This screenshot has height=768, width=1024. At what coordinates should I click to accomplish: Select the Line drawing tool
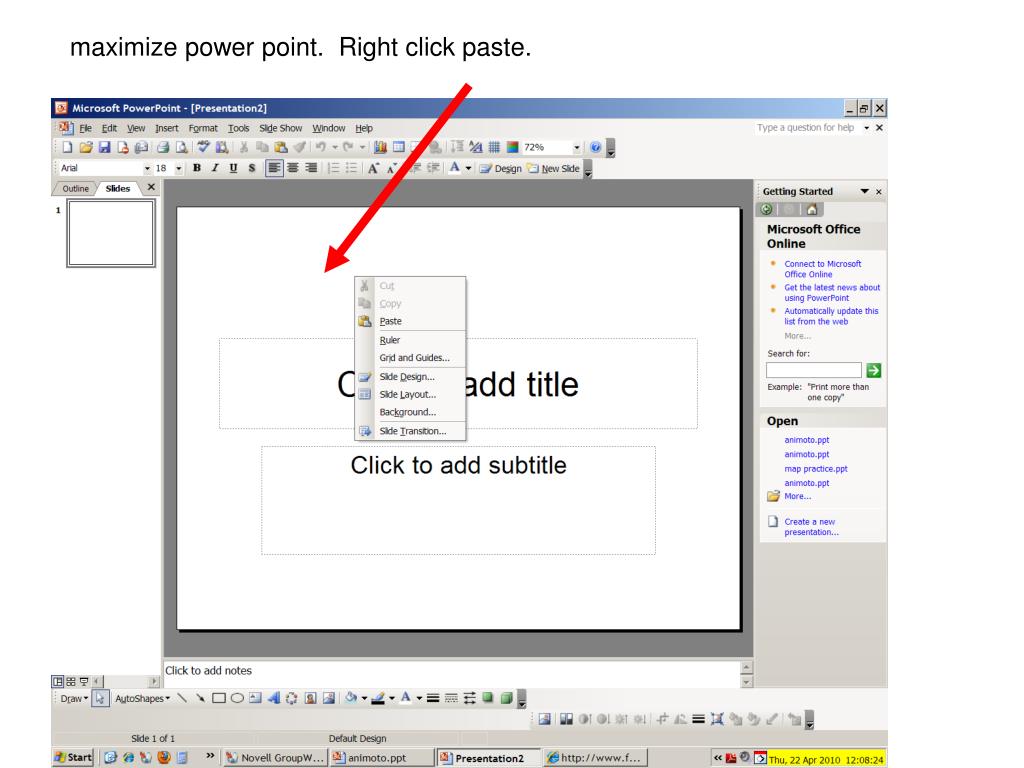tap(182, 698)
